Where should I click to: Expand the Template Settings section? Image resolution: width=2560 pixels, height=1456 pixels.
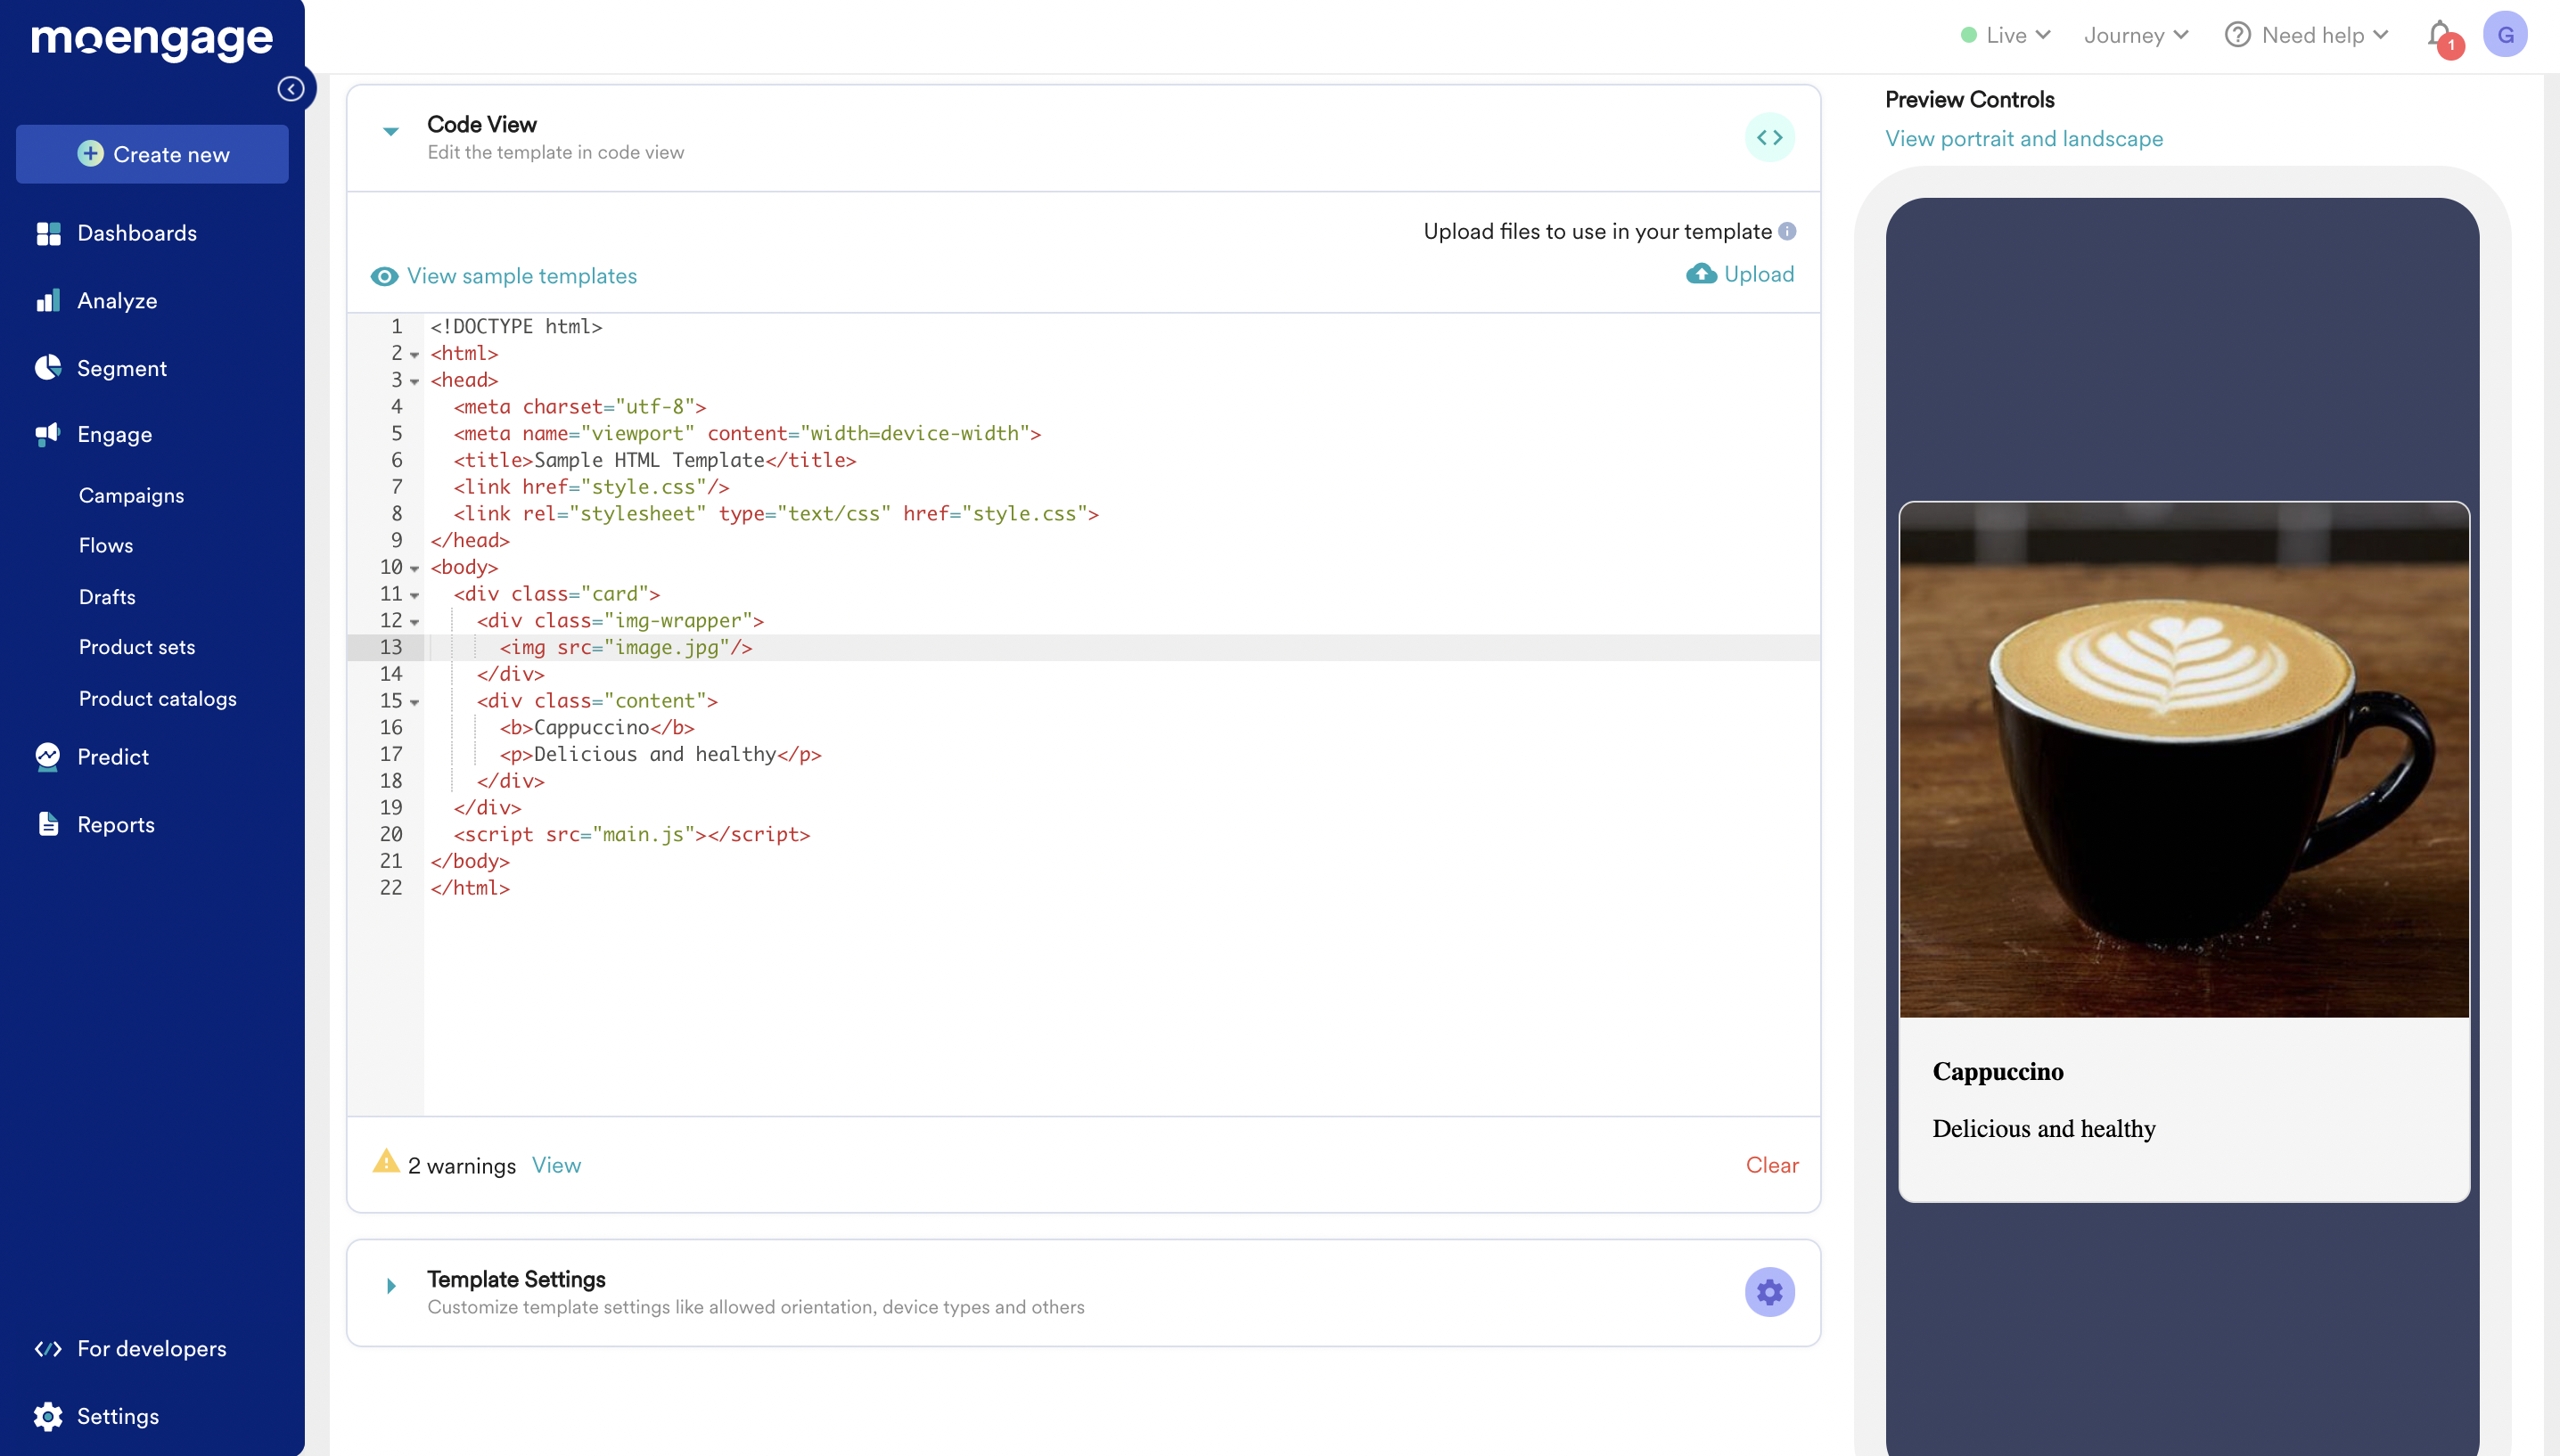point(391,1286)
